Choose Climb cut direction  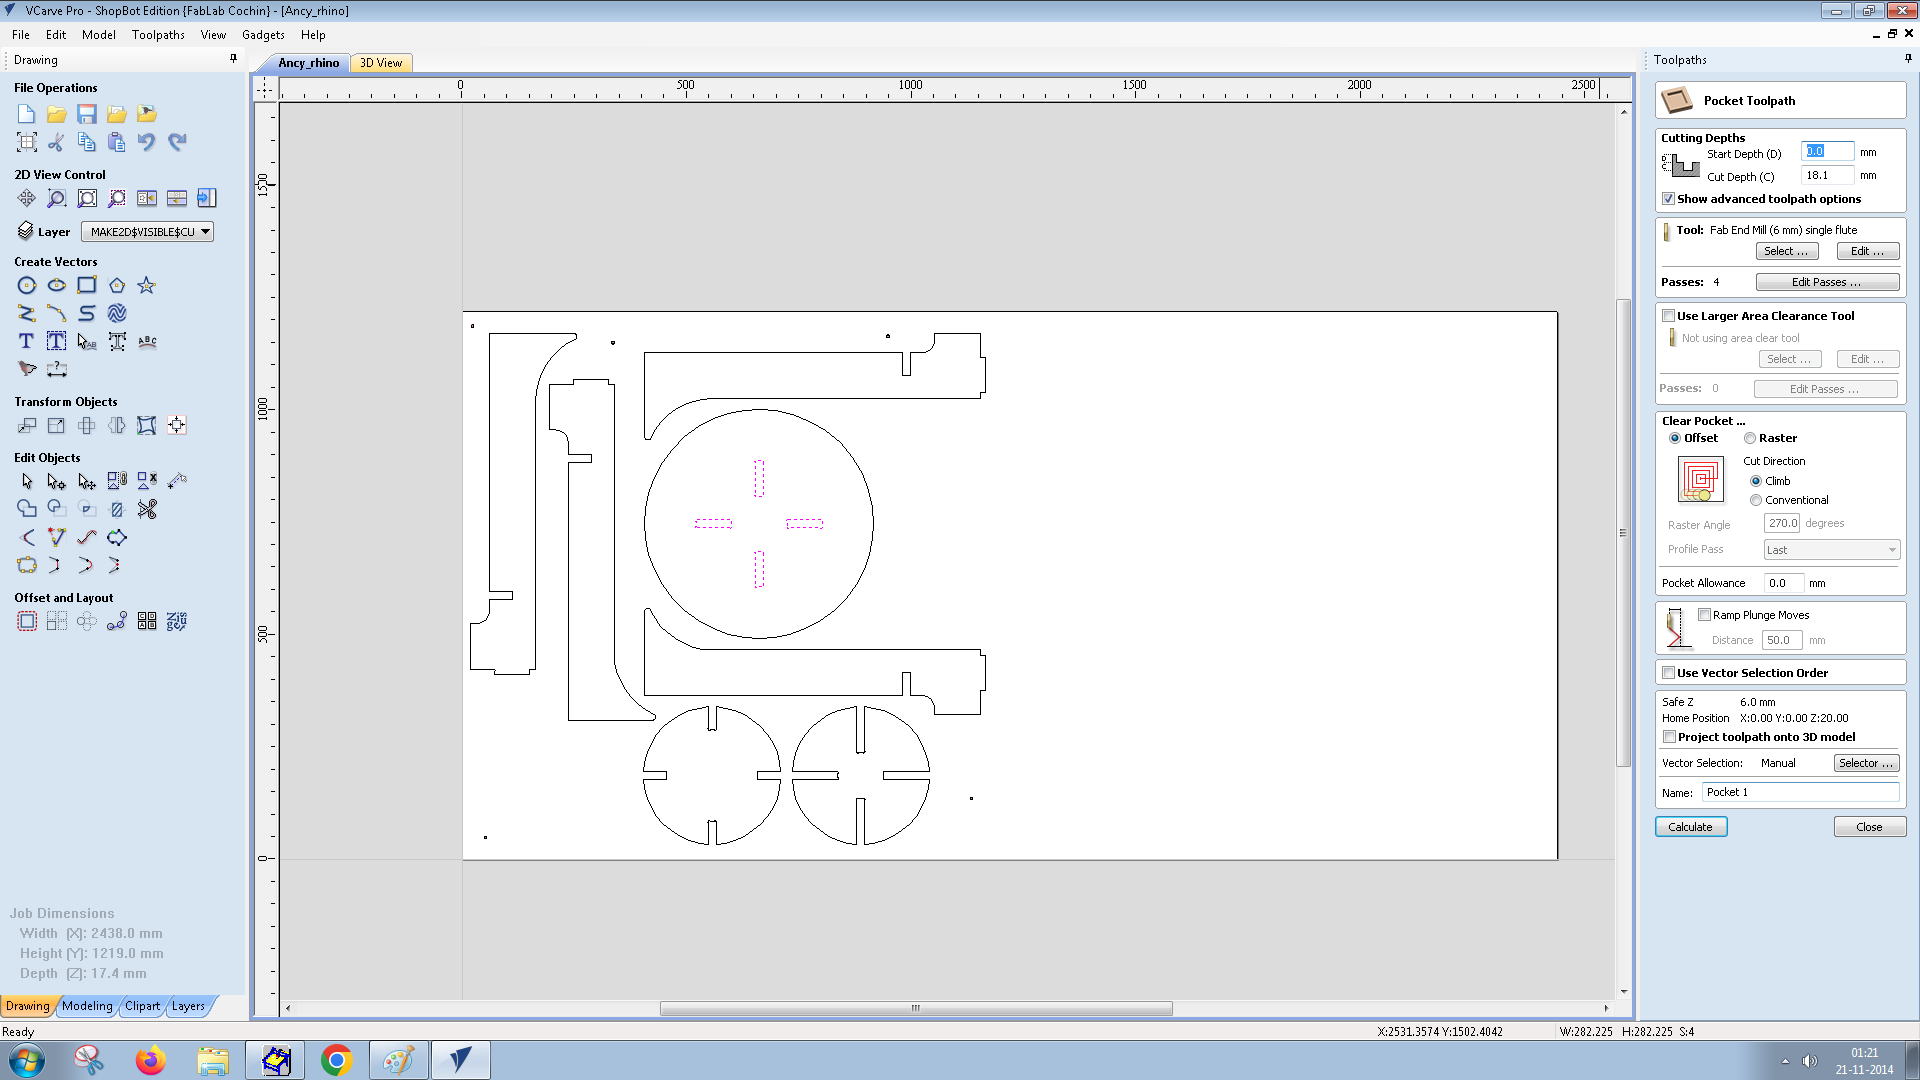(1756, 481)
